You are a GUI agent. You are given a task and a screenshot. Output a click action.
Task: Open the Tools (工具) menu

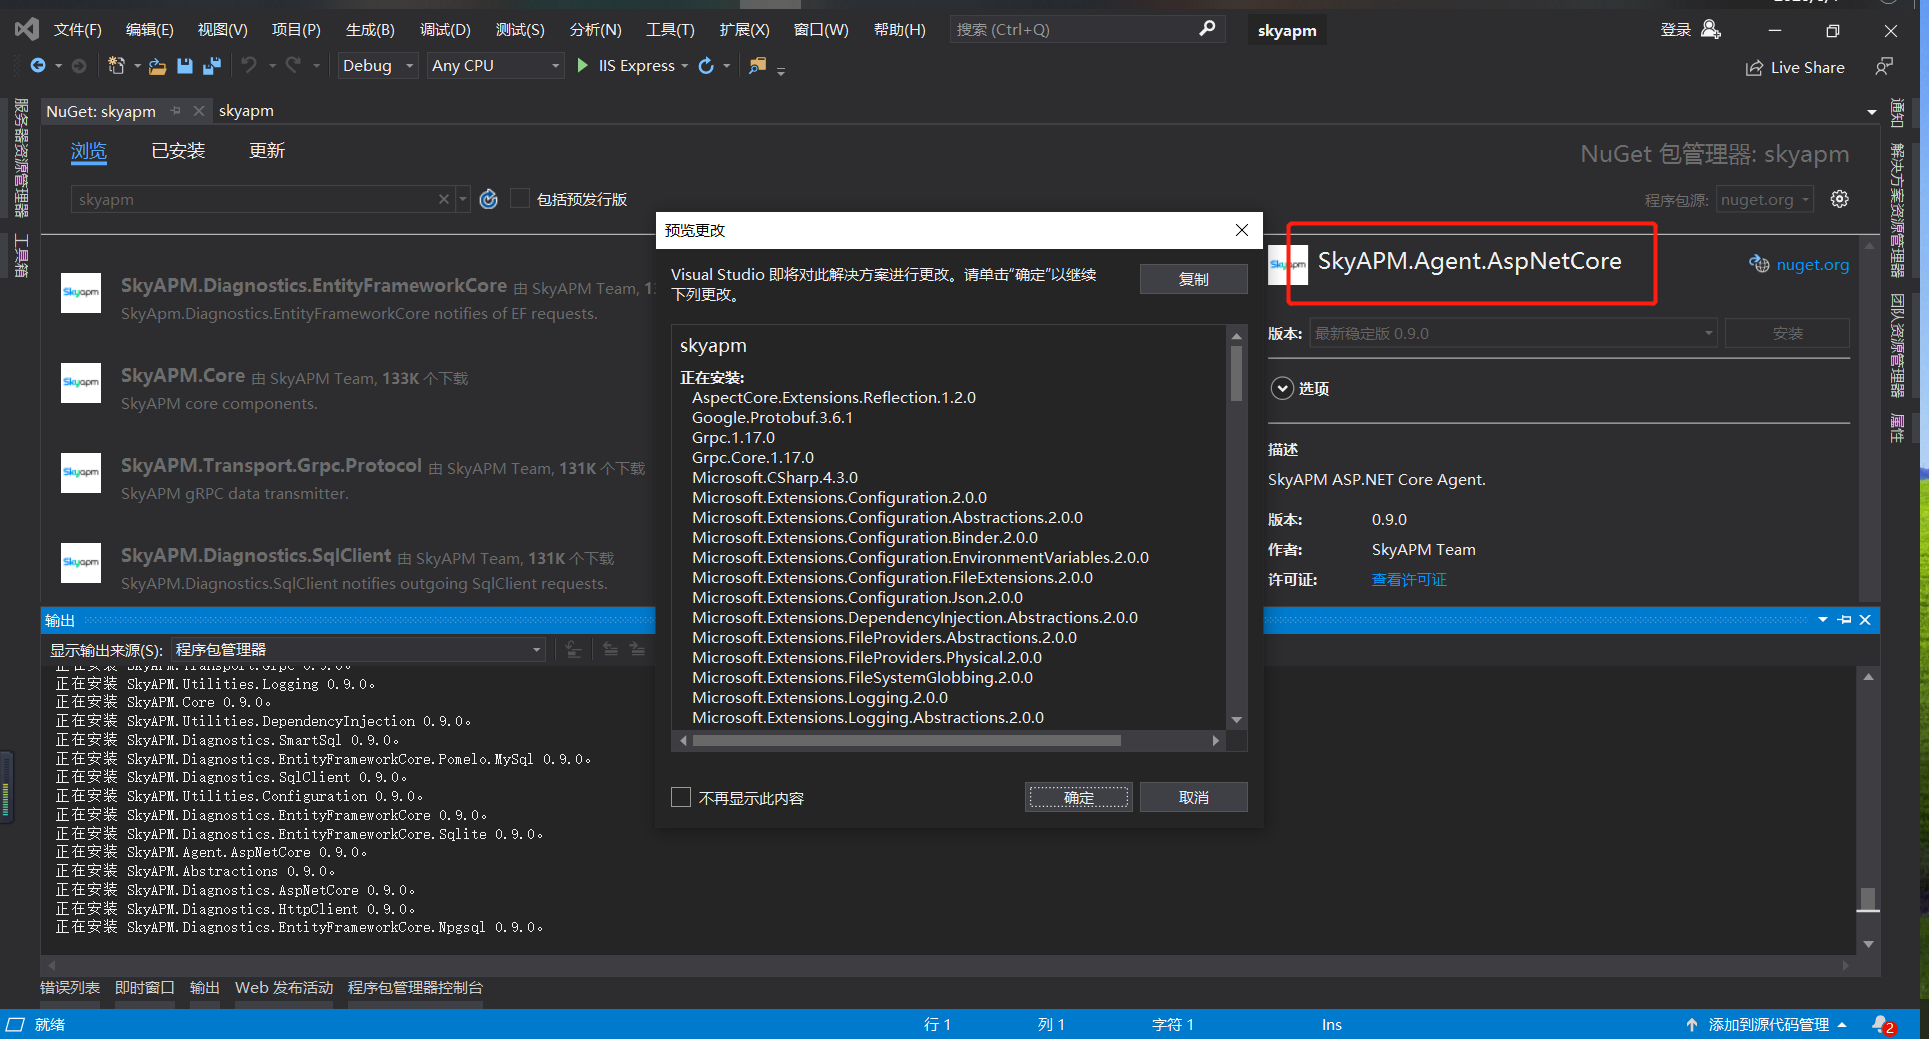coord(670,30)
